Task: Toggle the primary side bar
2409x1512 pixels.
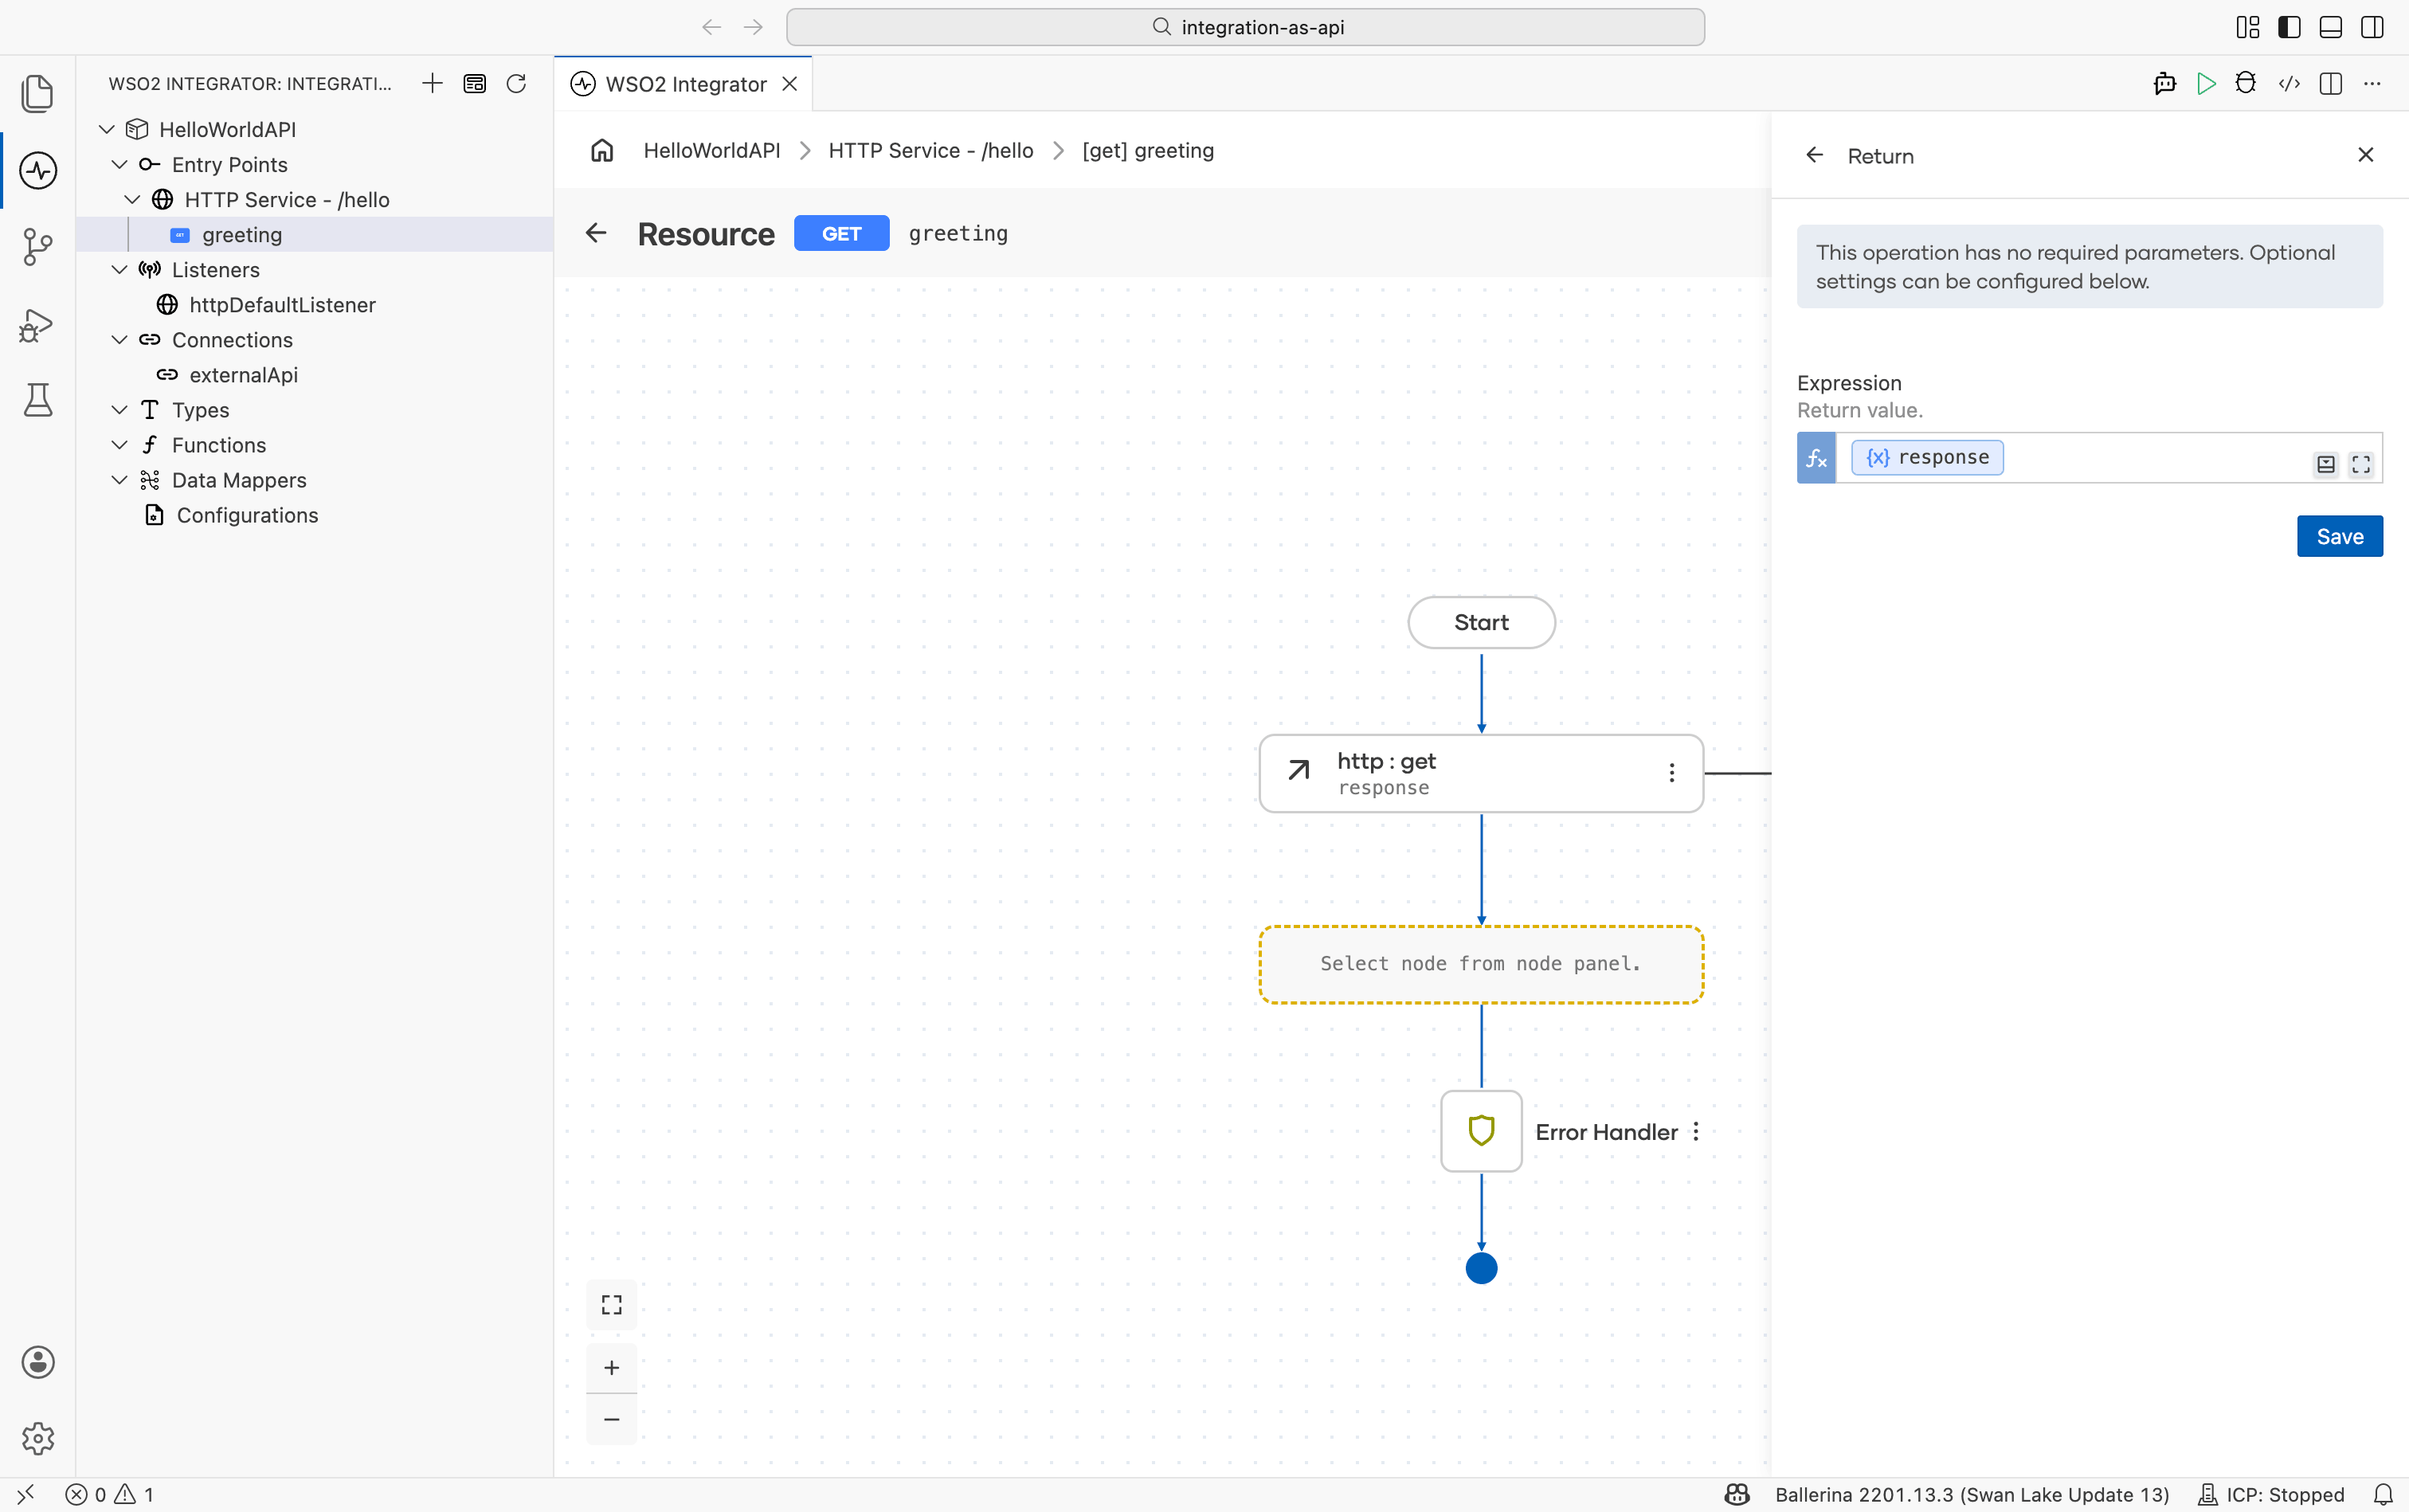Action: tap(2289, 27)
